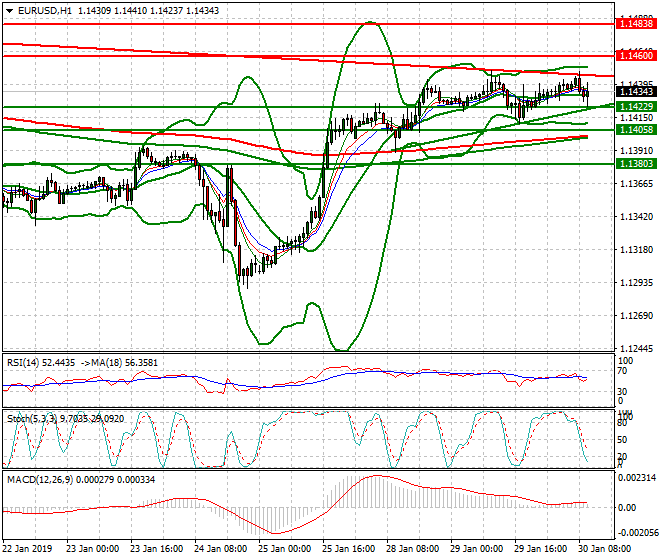Click the 23 Jan 16:00 time label
The image size is (660, 560).
(157, 549)
